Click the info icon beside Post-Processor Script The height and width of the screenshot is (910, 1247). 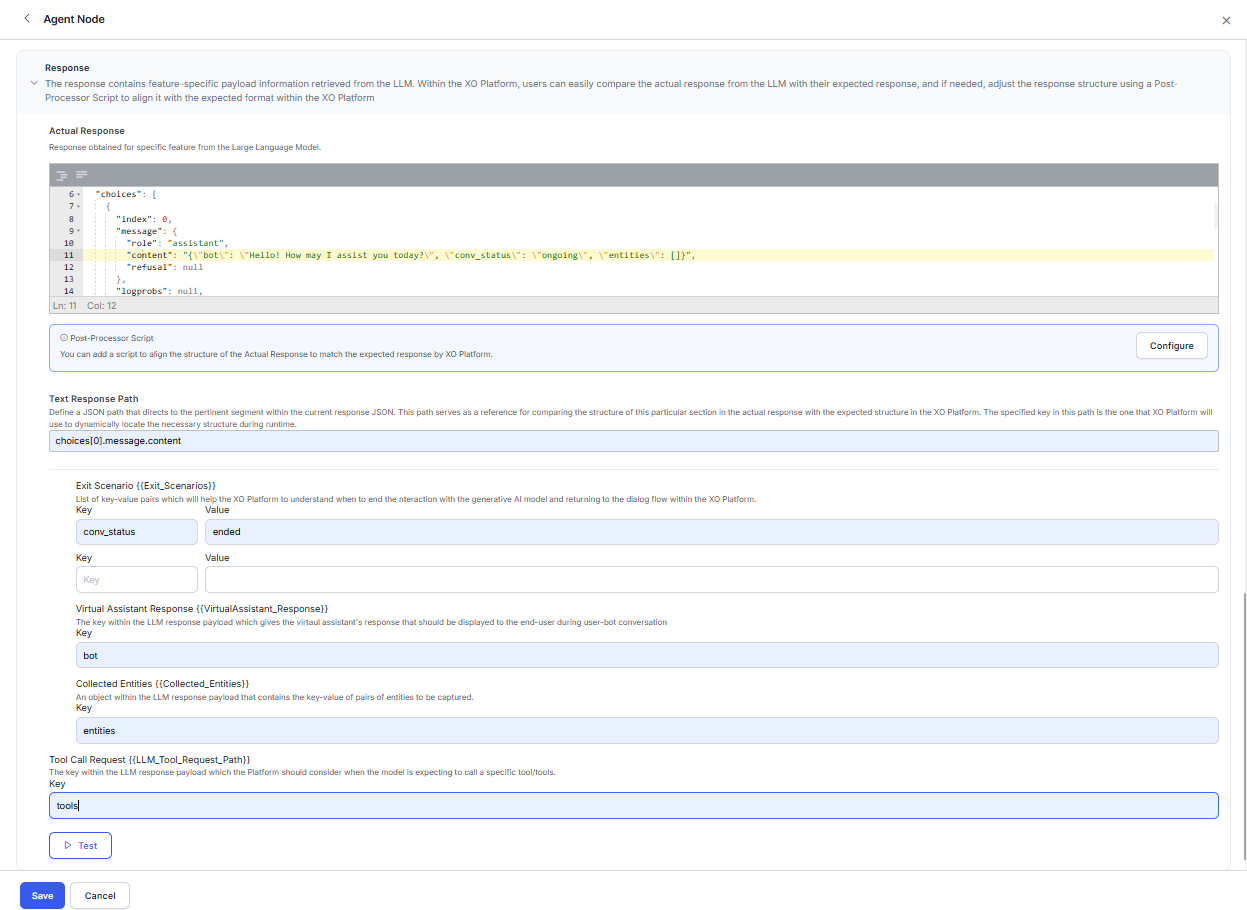point(64,338)
